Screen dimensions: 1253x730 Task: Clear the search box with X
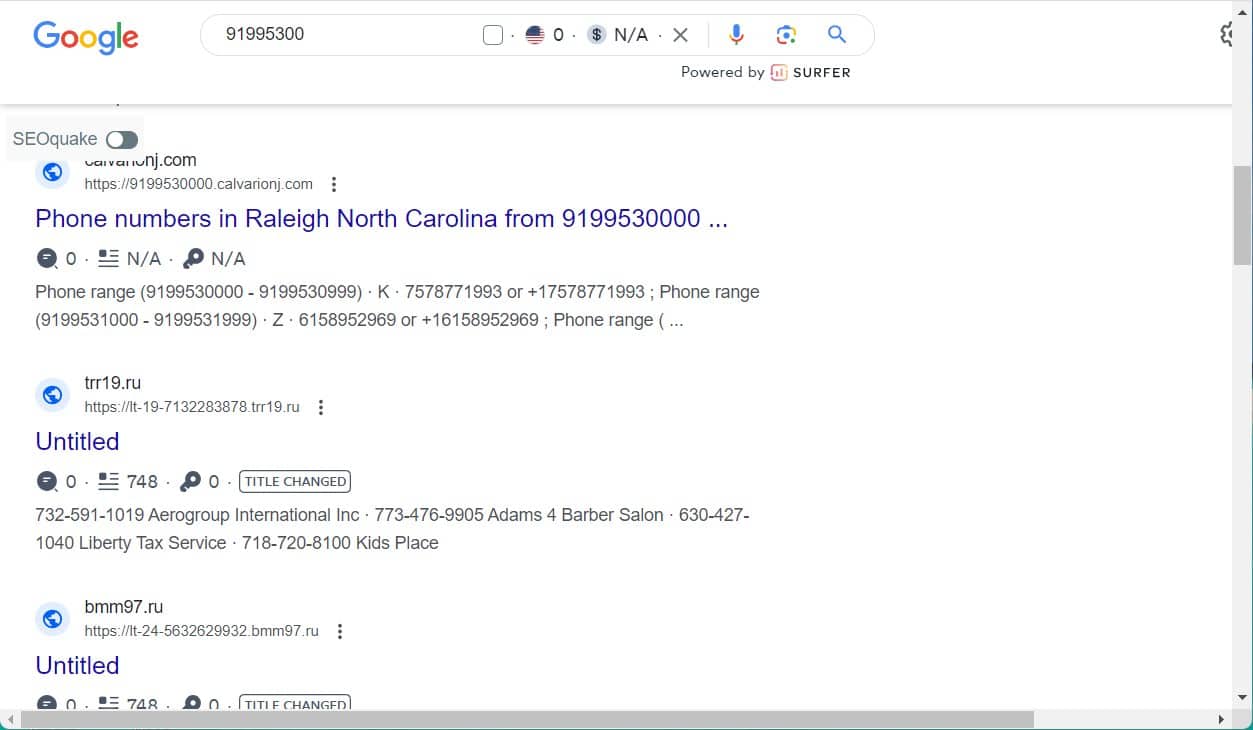pyautogui.click(x=680, y=35)
